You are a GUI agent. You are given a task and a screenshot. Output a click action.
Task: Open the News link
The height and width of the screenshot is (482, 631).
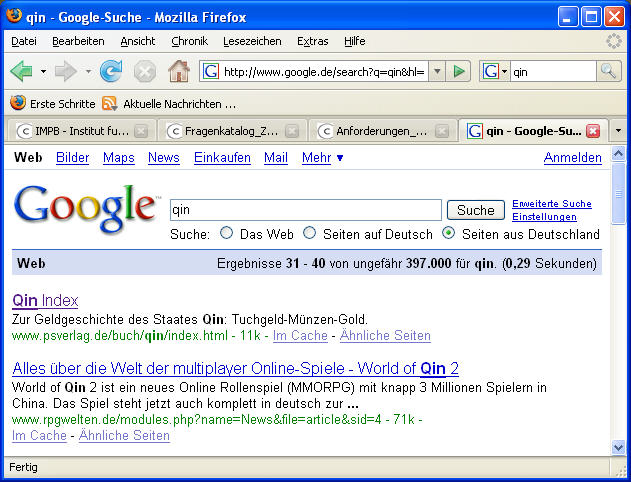[x=164, y=157]
